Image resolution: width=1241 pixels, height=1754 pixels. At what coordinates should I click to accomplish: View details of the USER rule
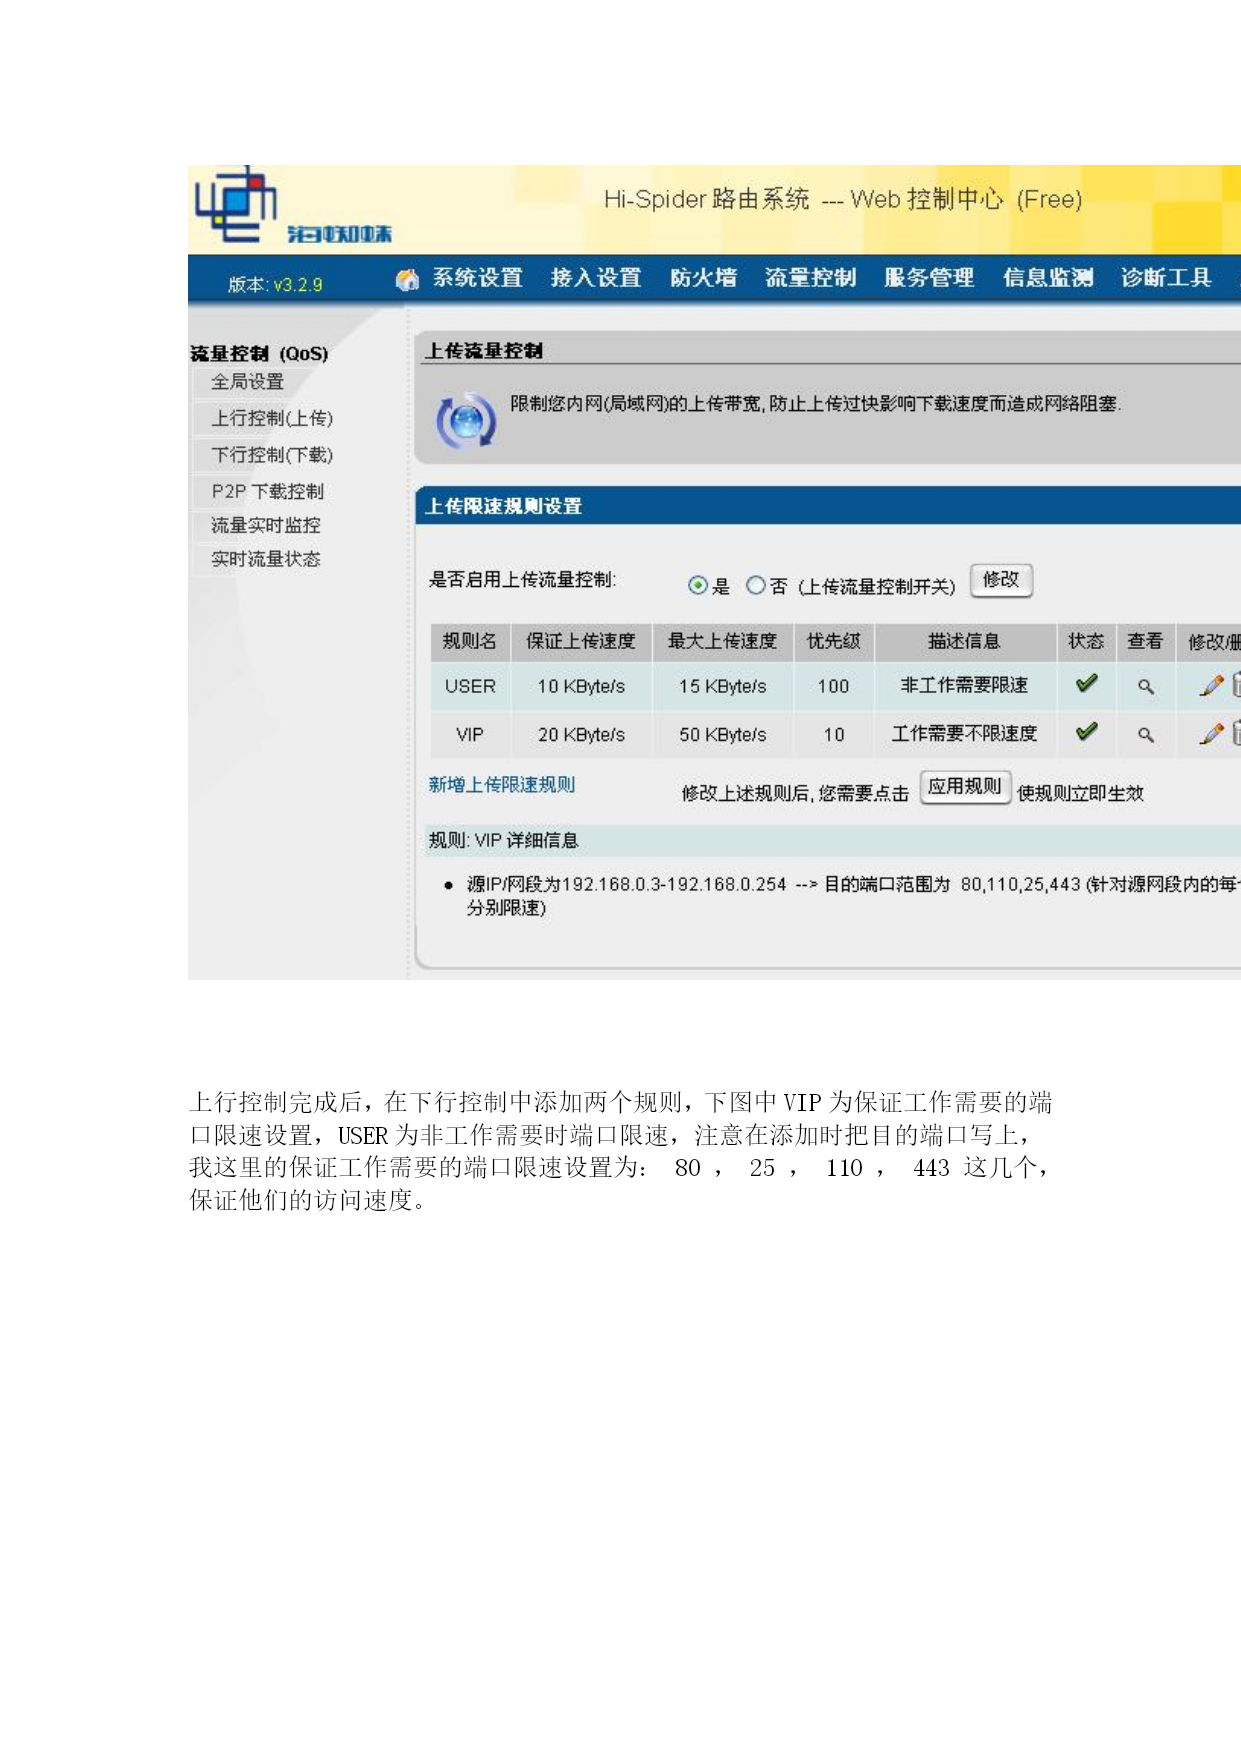1146,686
